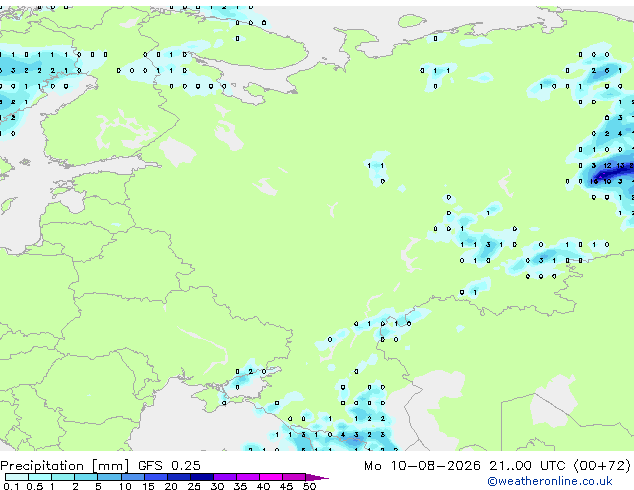Click the 13 mm precipitation value

pyautogui.click(x=620, y=166)
